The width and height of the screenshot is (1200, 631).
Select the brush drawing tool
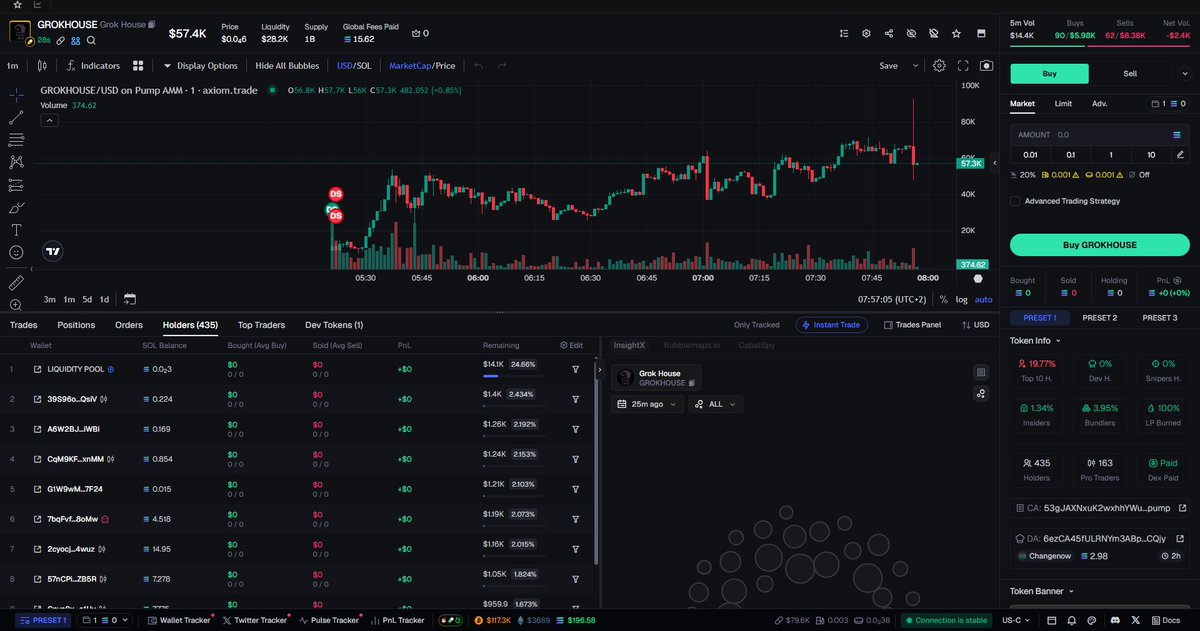click(x=16, y=208)
